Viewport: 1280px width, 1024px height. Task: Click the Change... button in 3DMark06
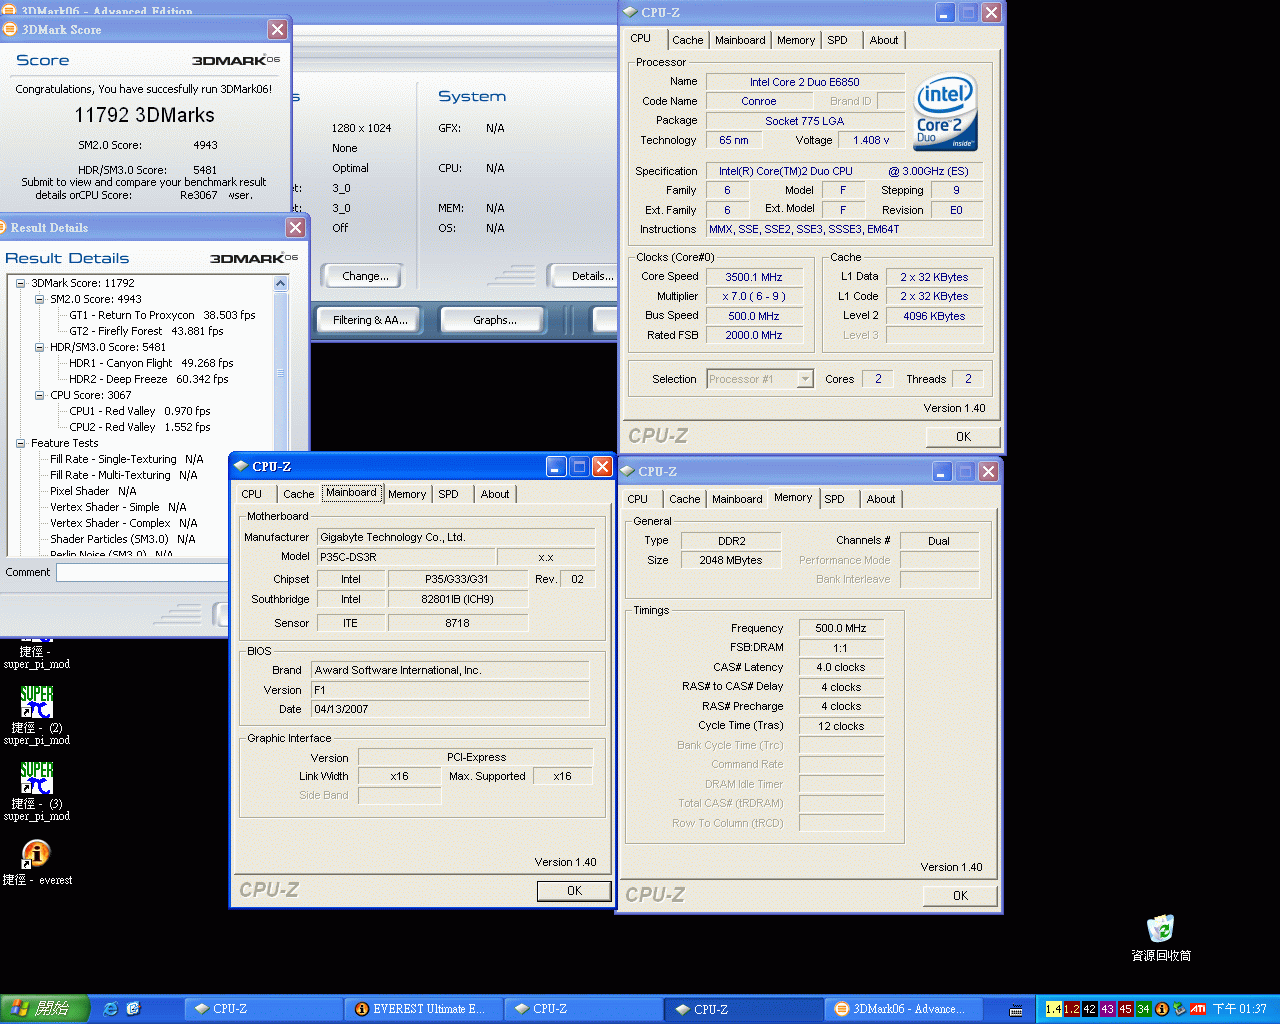point(365,276)
